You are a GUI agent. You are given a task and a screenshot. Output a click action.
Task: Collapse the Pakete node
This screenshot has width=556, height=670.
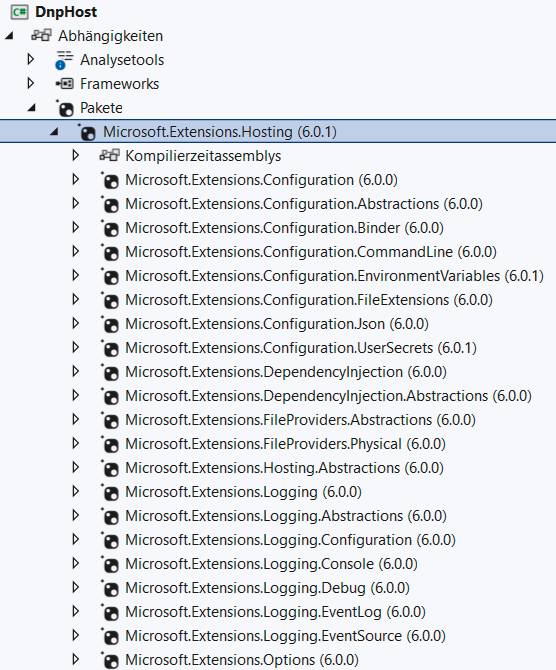(32, 108)
